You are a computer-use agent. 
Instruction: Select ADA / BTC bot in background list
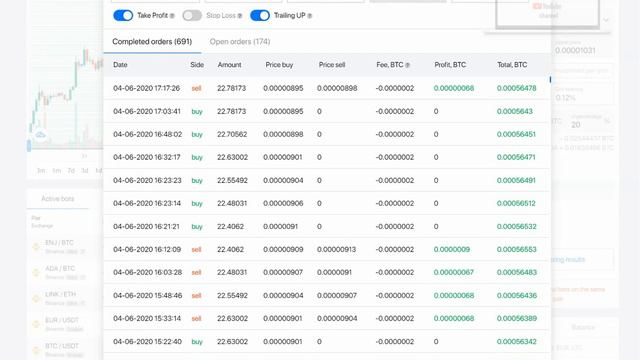click(64, 272)
